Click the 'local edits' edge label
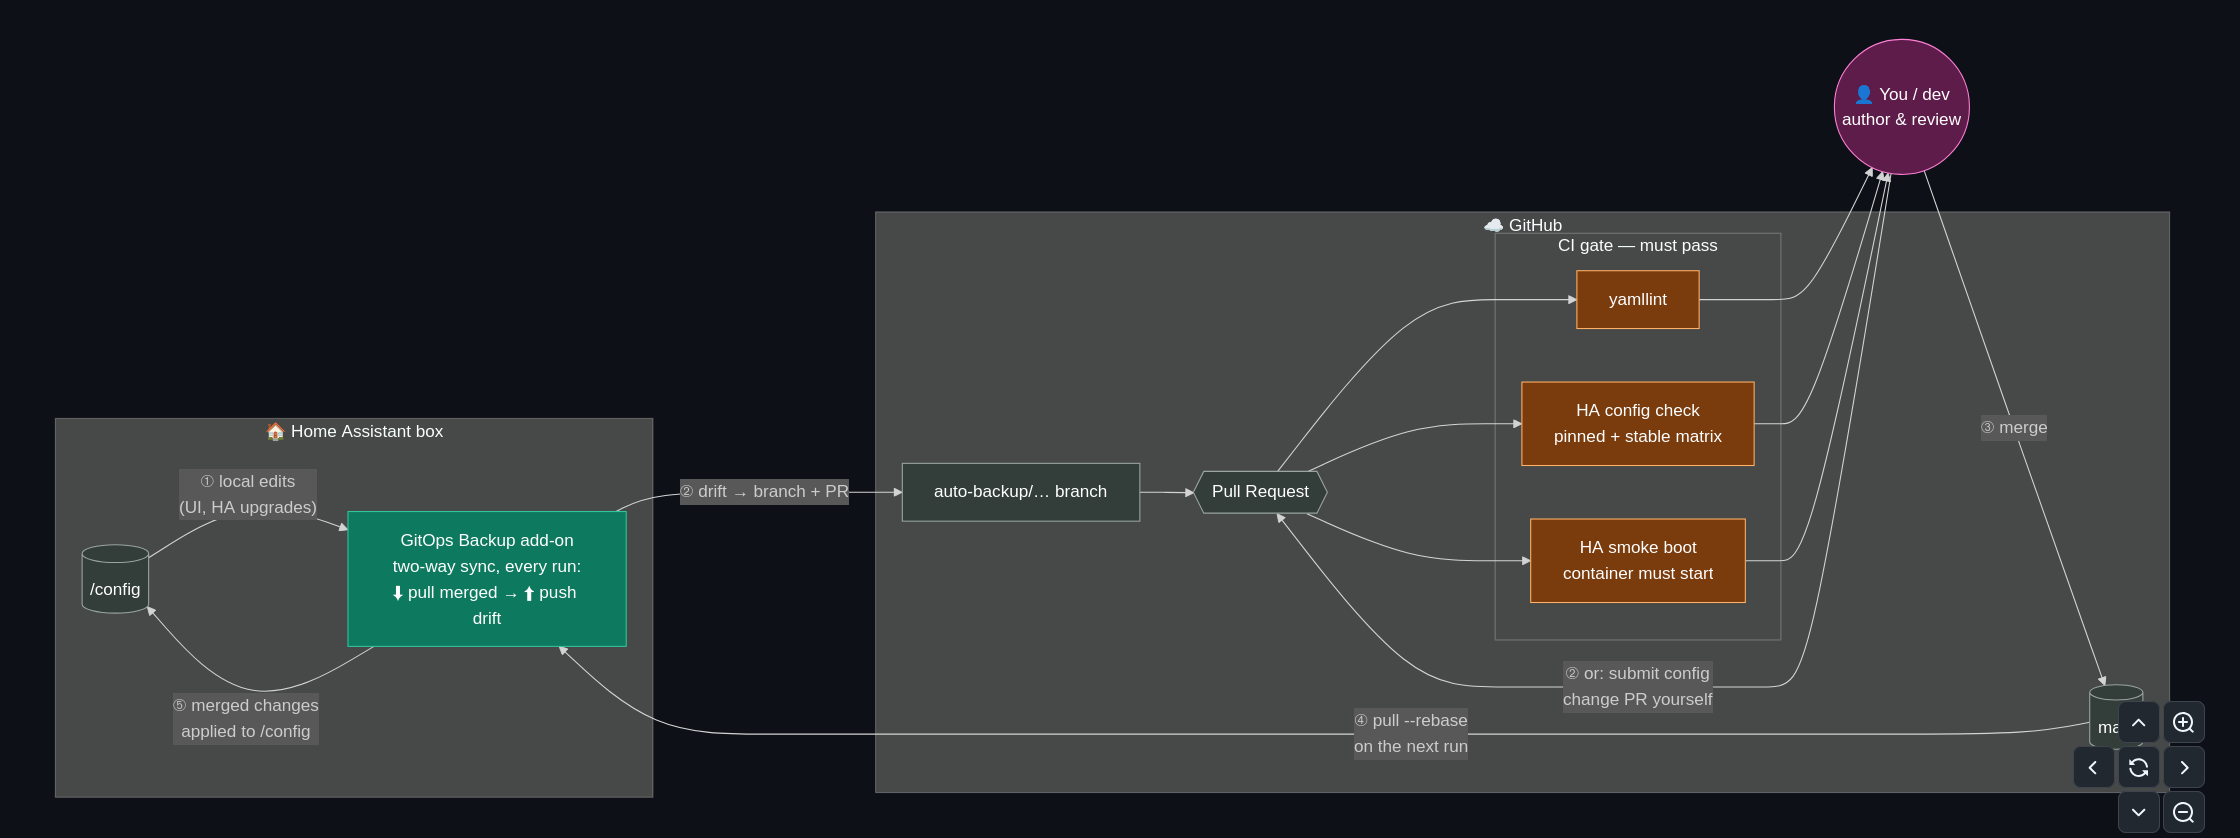2240x838 pixels. 248,494
